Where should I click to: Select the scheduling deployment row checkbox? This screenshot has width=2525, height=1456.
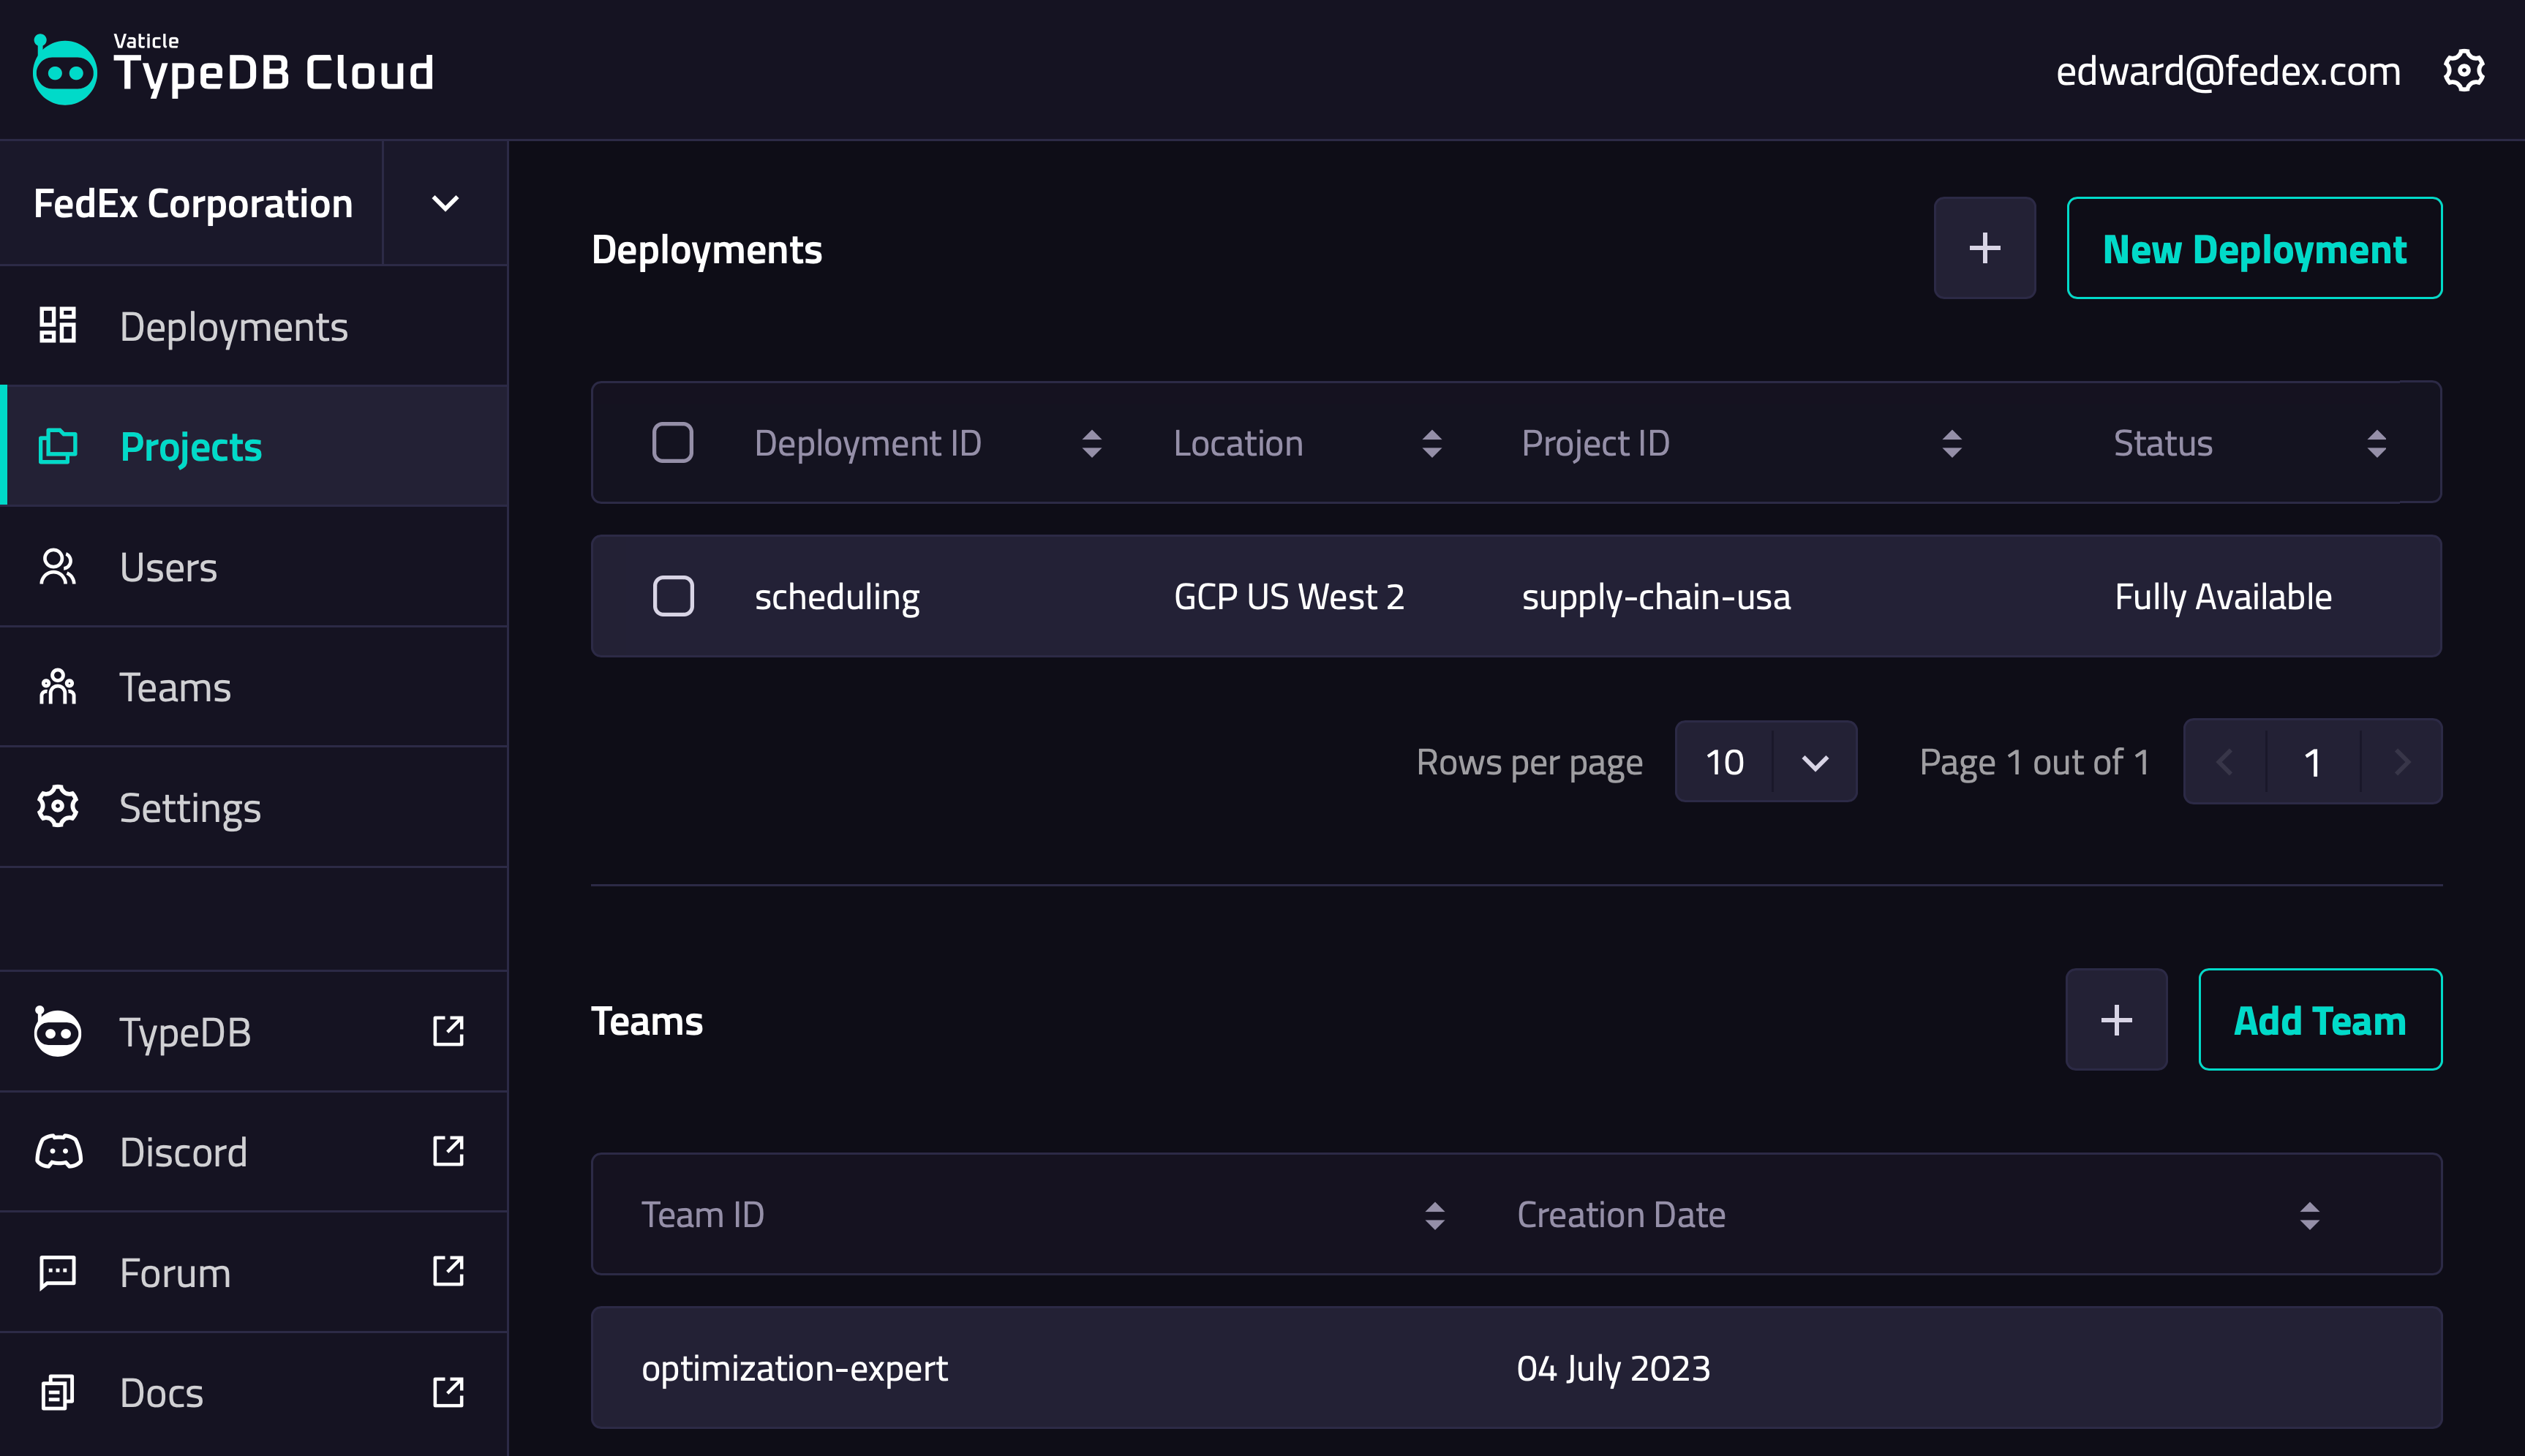672,596
